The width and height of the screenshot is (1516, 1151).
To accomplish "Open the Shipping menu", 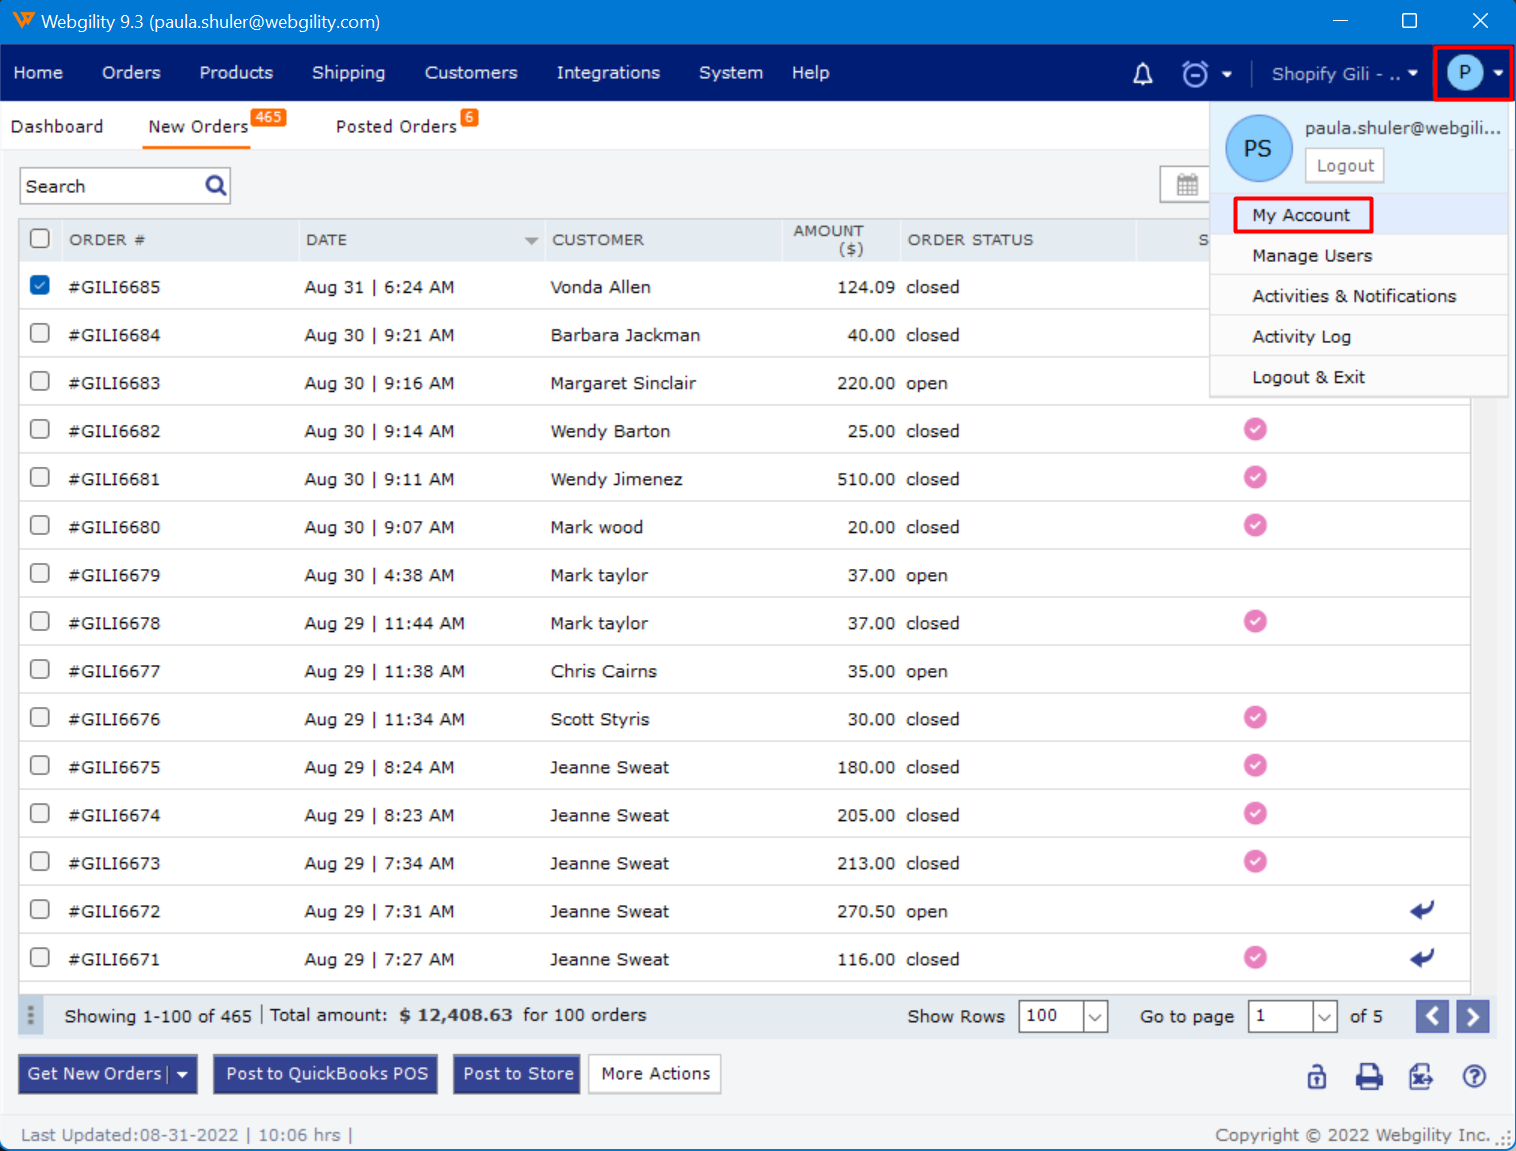I will 348,73.
